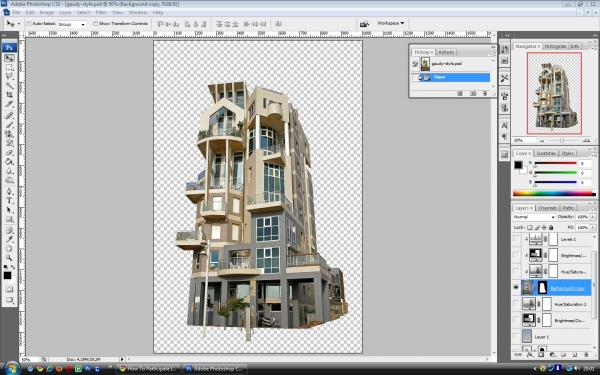Switch to the Channels tab
Image resolution: width=600 pixels, height=375 pixels.
[547, 208]
